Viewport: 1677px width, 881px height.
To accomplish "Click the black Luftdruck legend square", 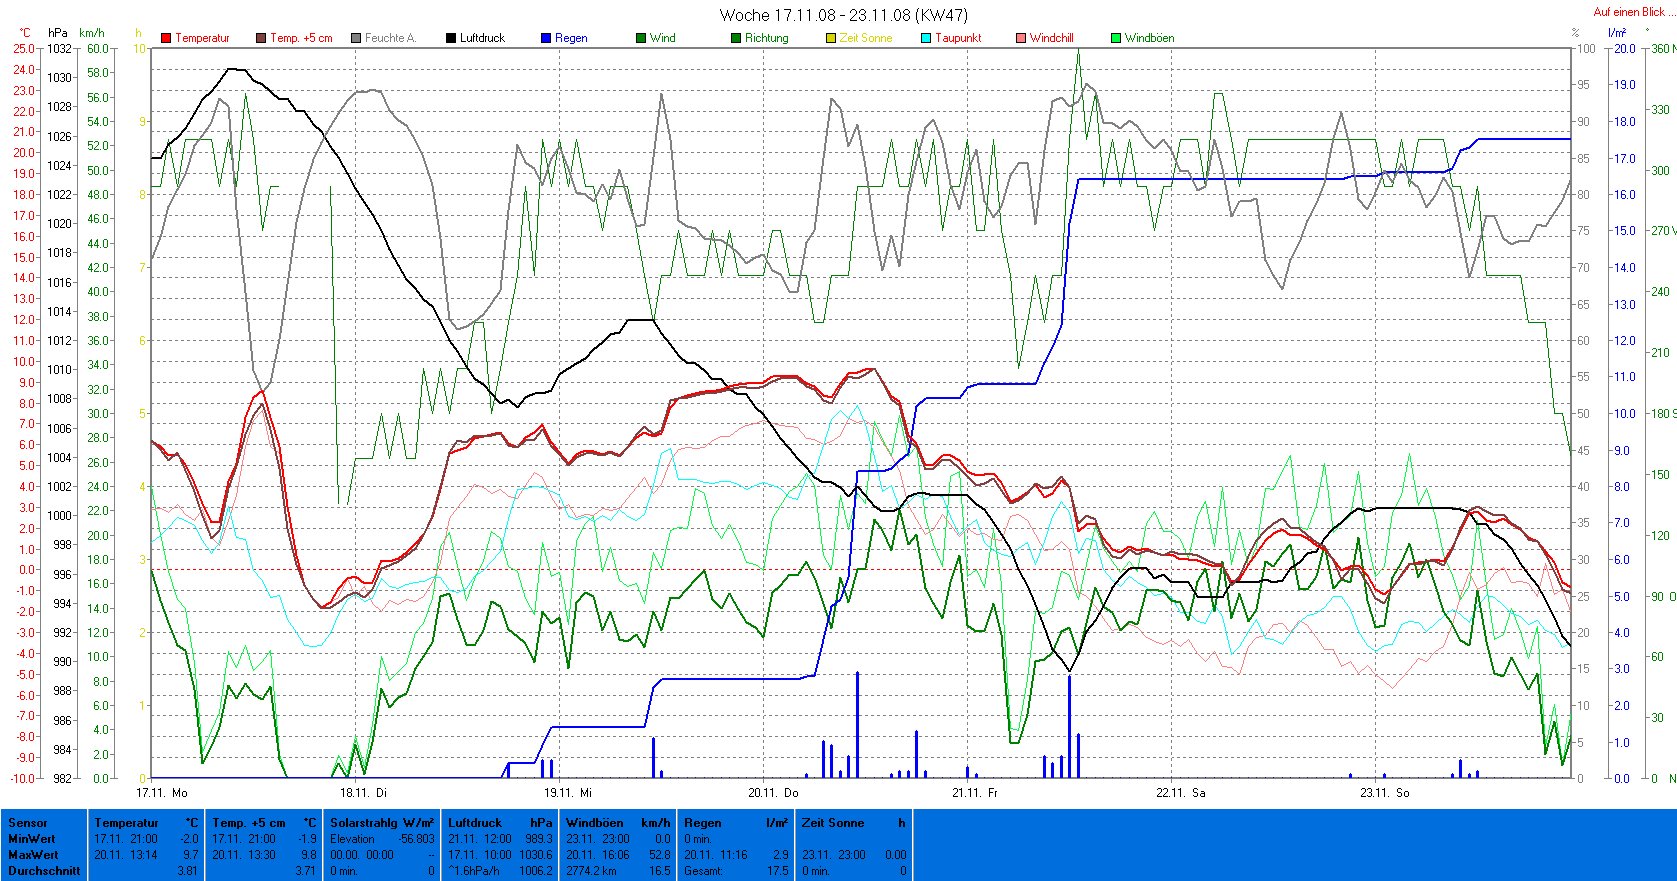I will coord(451,38).
